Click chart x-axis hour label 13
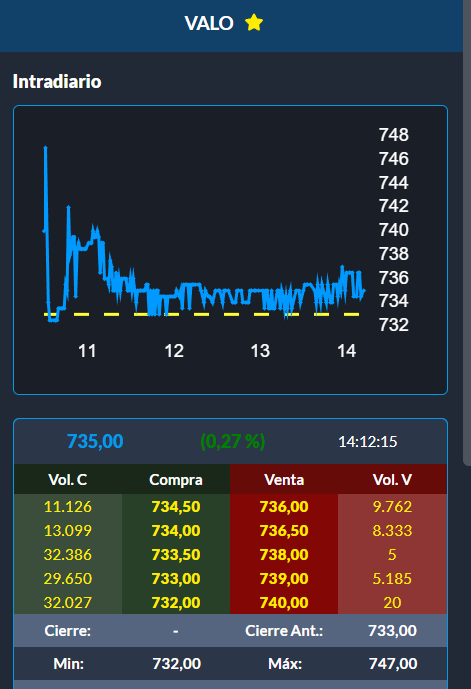 click(260, 351)
